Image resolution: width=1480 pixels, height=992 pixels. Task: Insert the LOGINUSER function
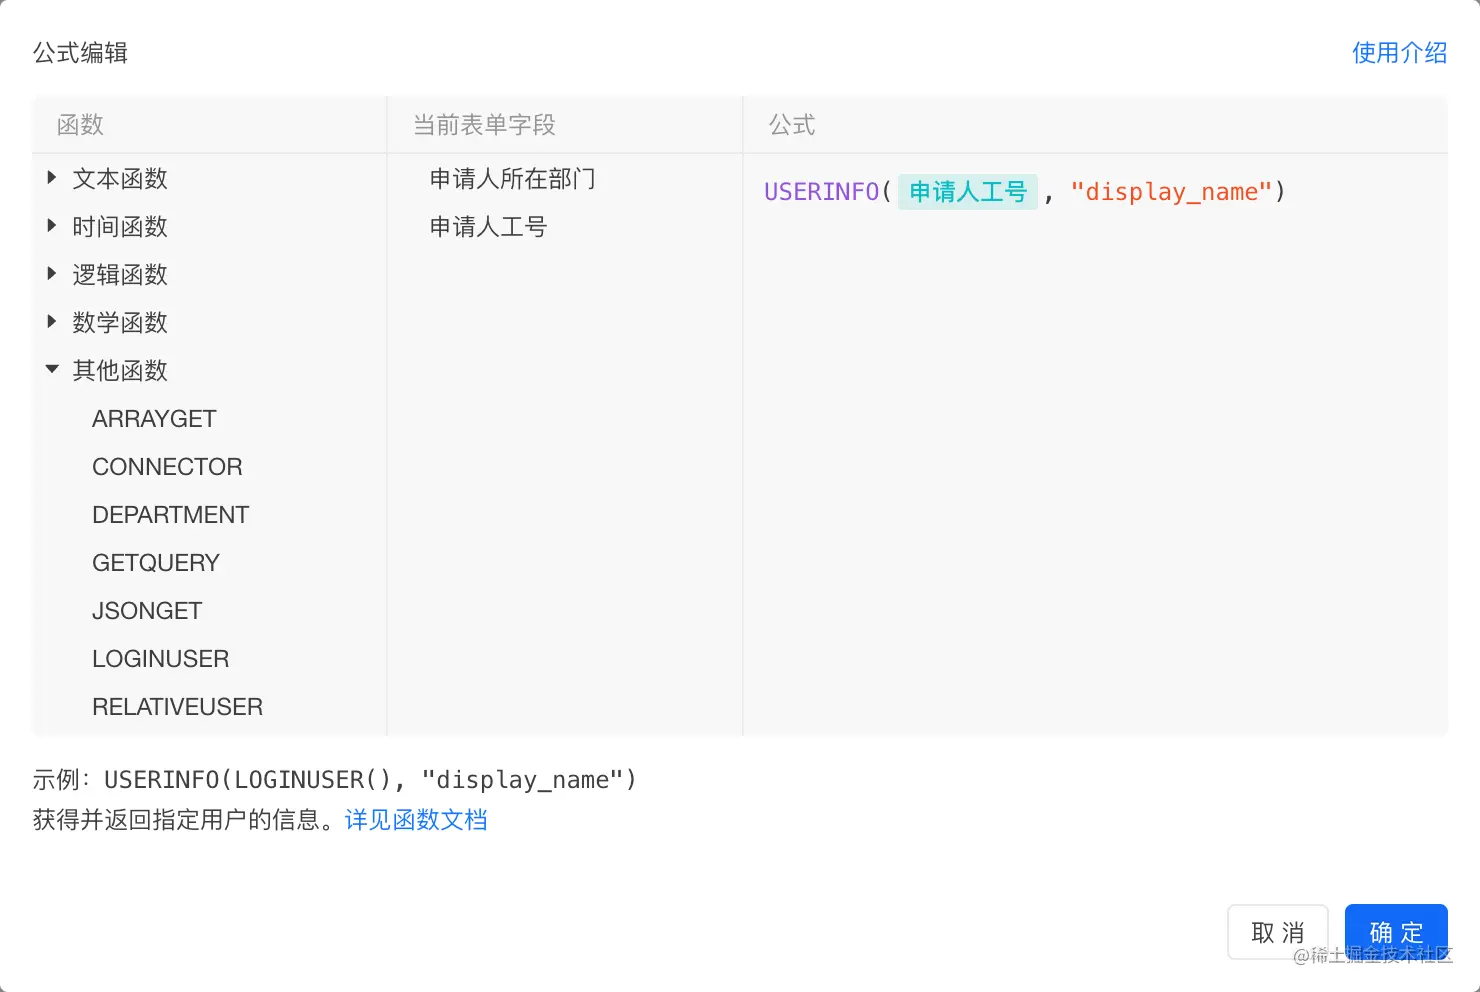[160, 659]
